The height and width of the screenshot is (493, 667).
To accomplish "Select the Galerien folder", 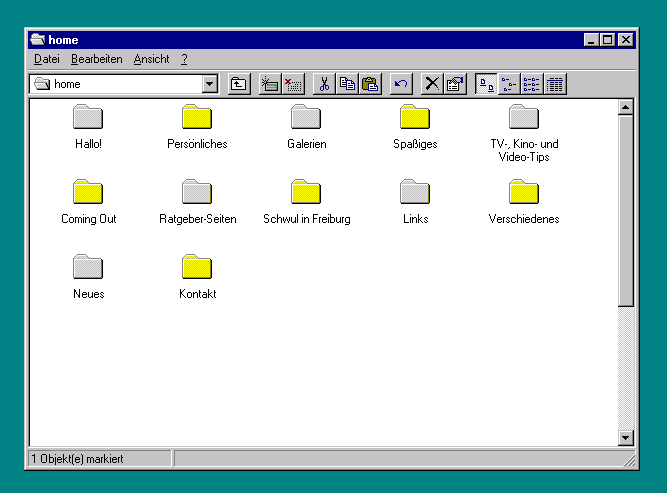I will click(x=306, y=127).
